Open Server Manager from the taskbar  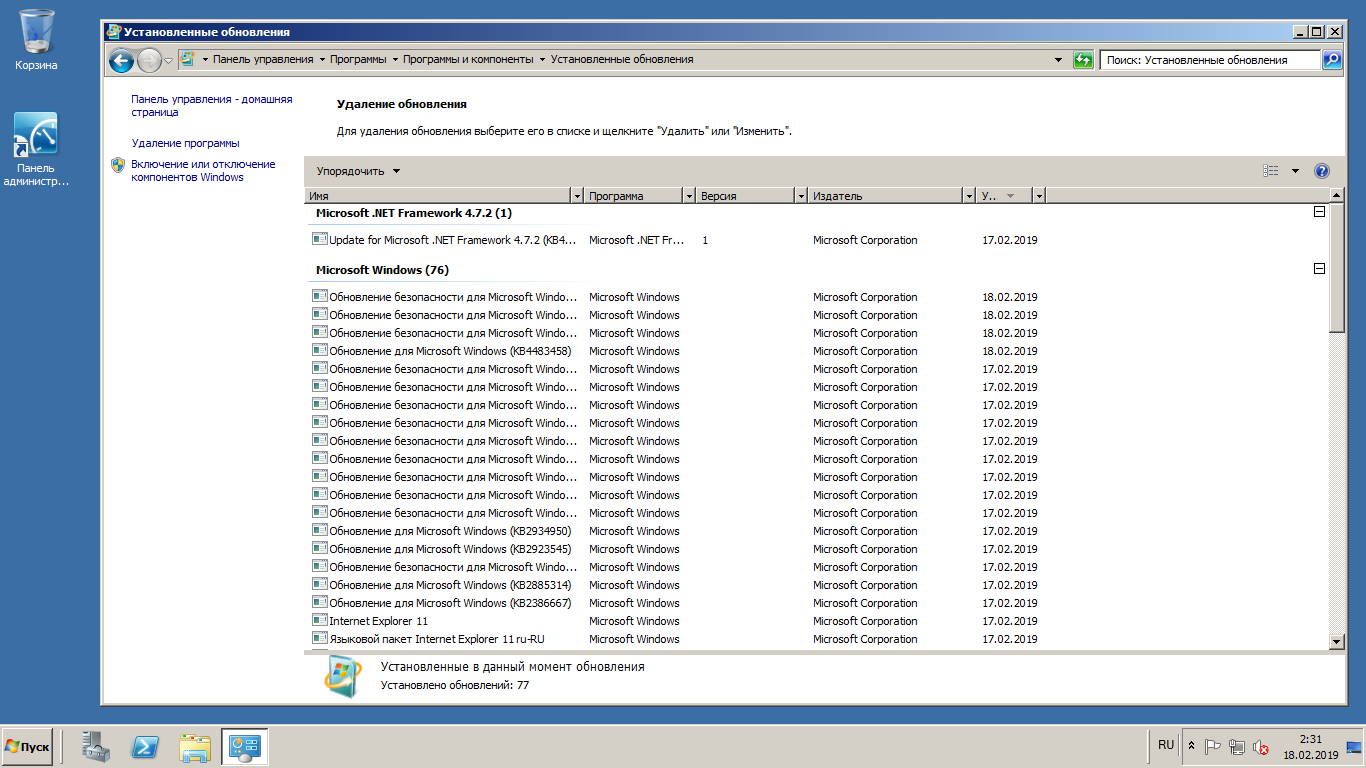tap(97, 746)
